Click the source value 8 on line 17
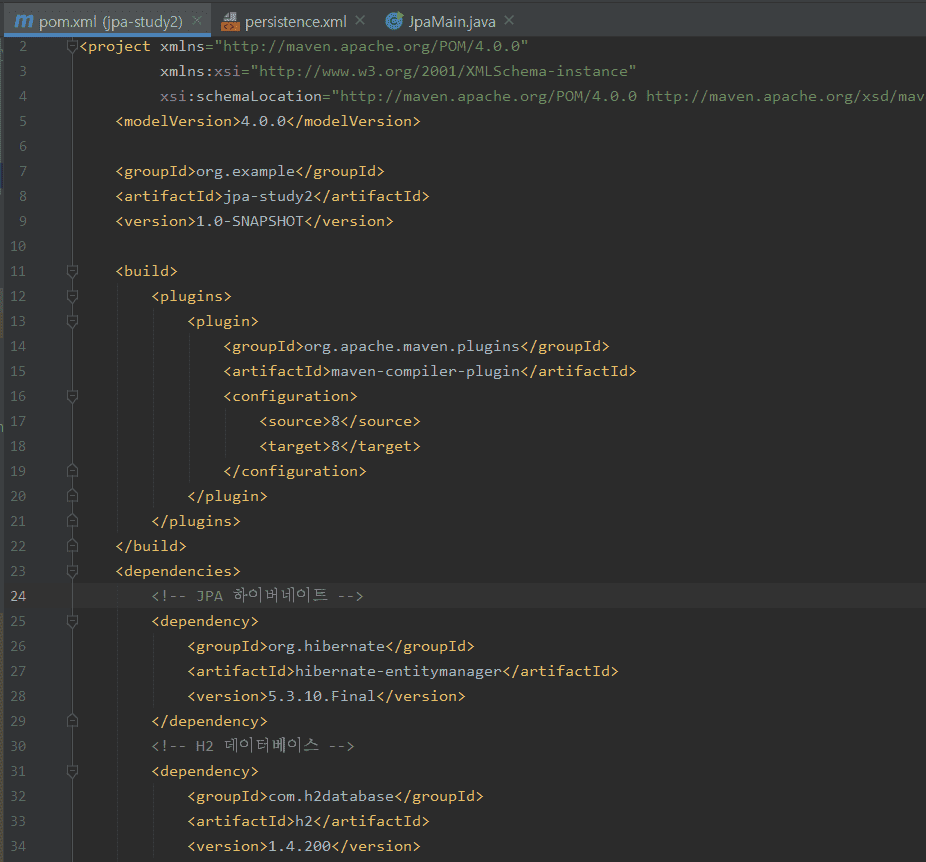 (335, 422)
